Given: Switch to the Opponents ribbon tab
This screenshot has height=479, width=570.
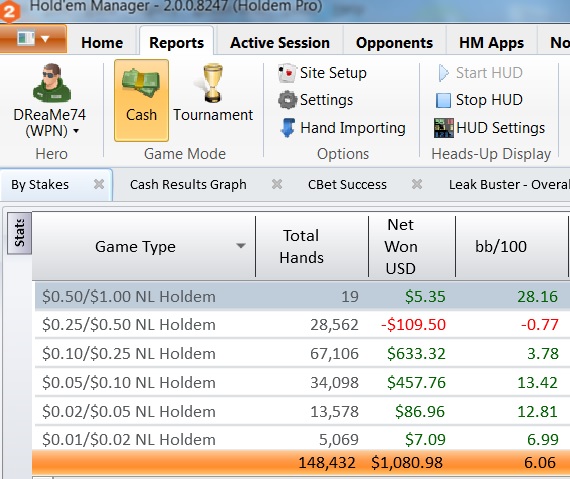Looking at the screenshot, I should [x=394, y=43].
